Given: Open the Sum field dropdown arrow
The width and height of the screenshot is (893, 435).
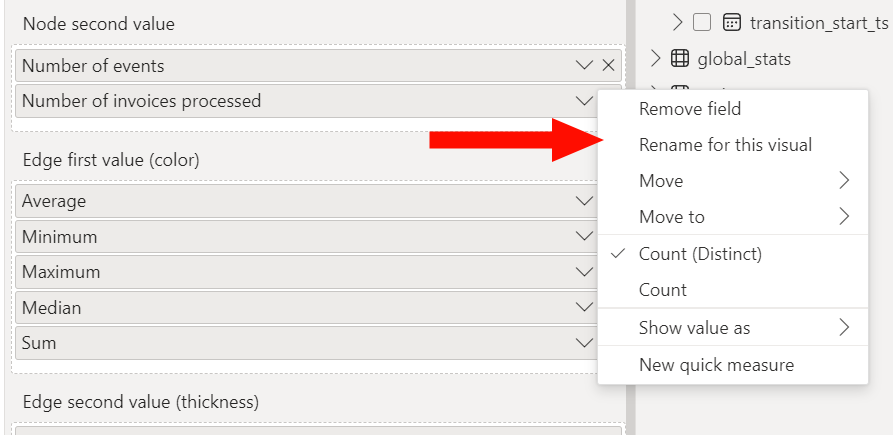Looking at the screenshot, I should click(584, 343).
